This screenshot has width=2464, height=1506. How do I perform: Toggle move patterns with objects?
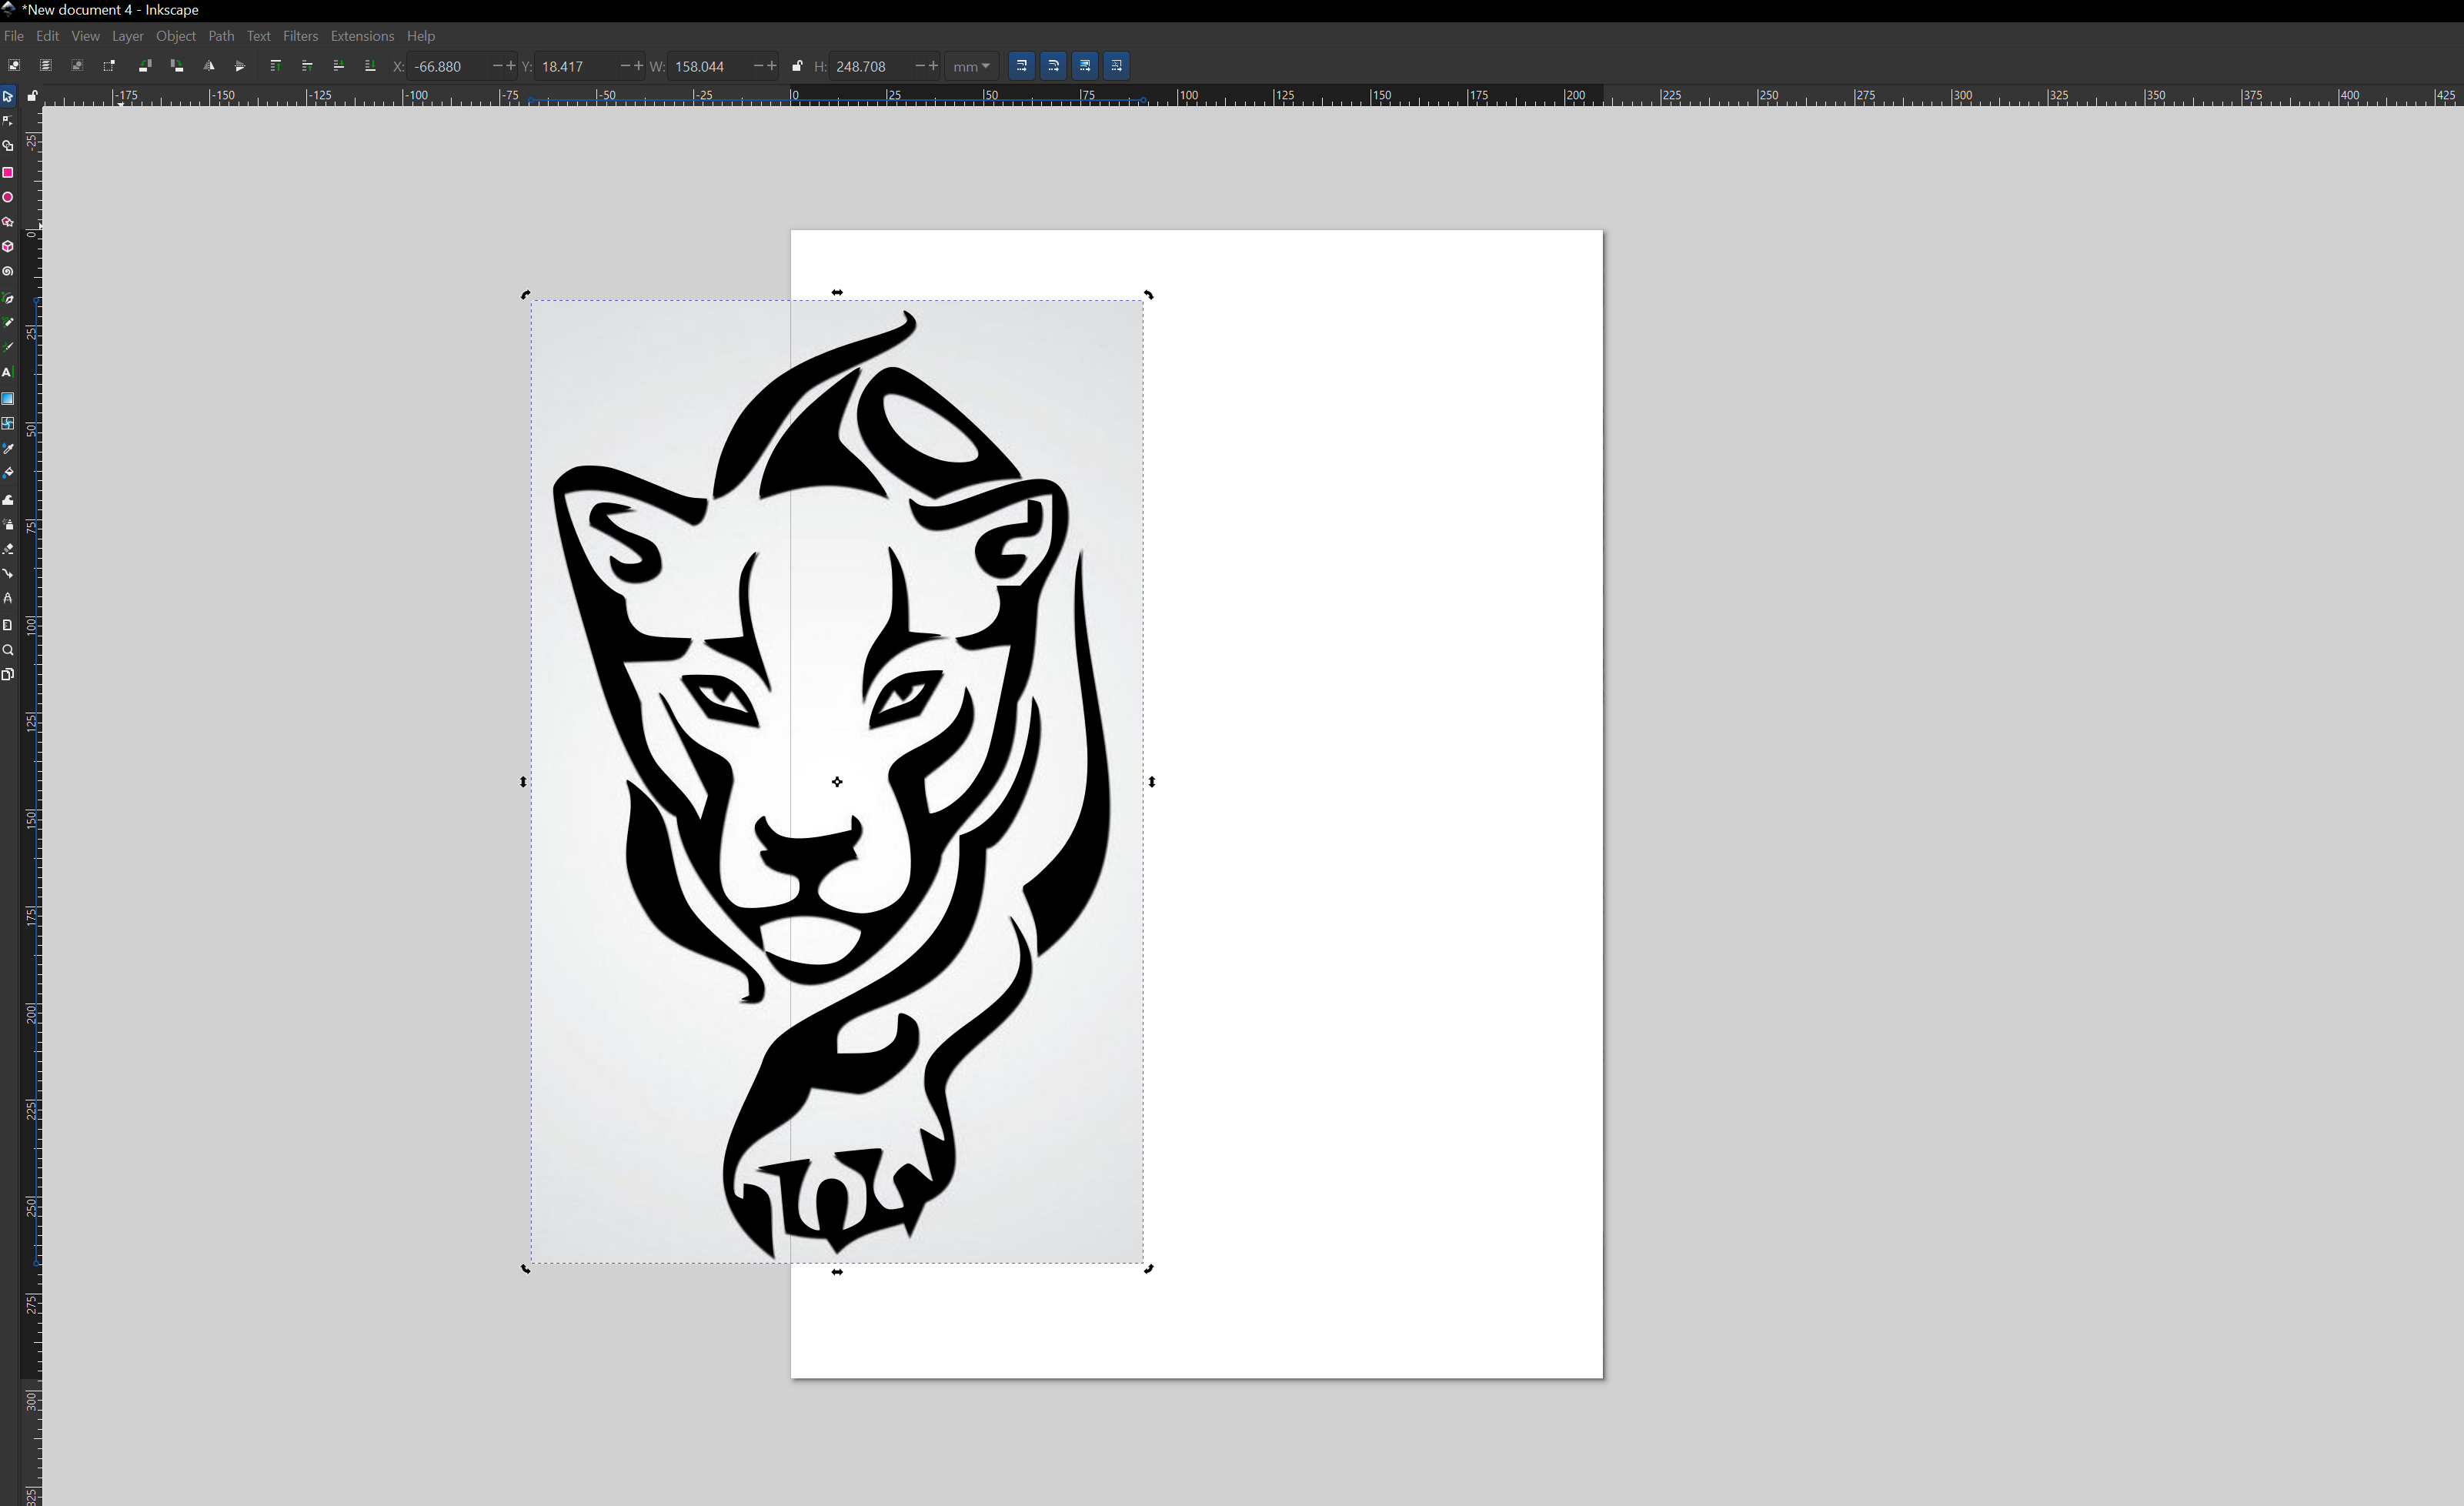tap(1117, 66)
